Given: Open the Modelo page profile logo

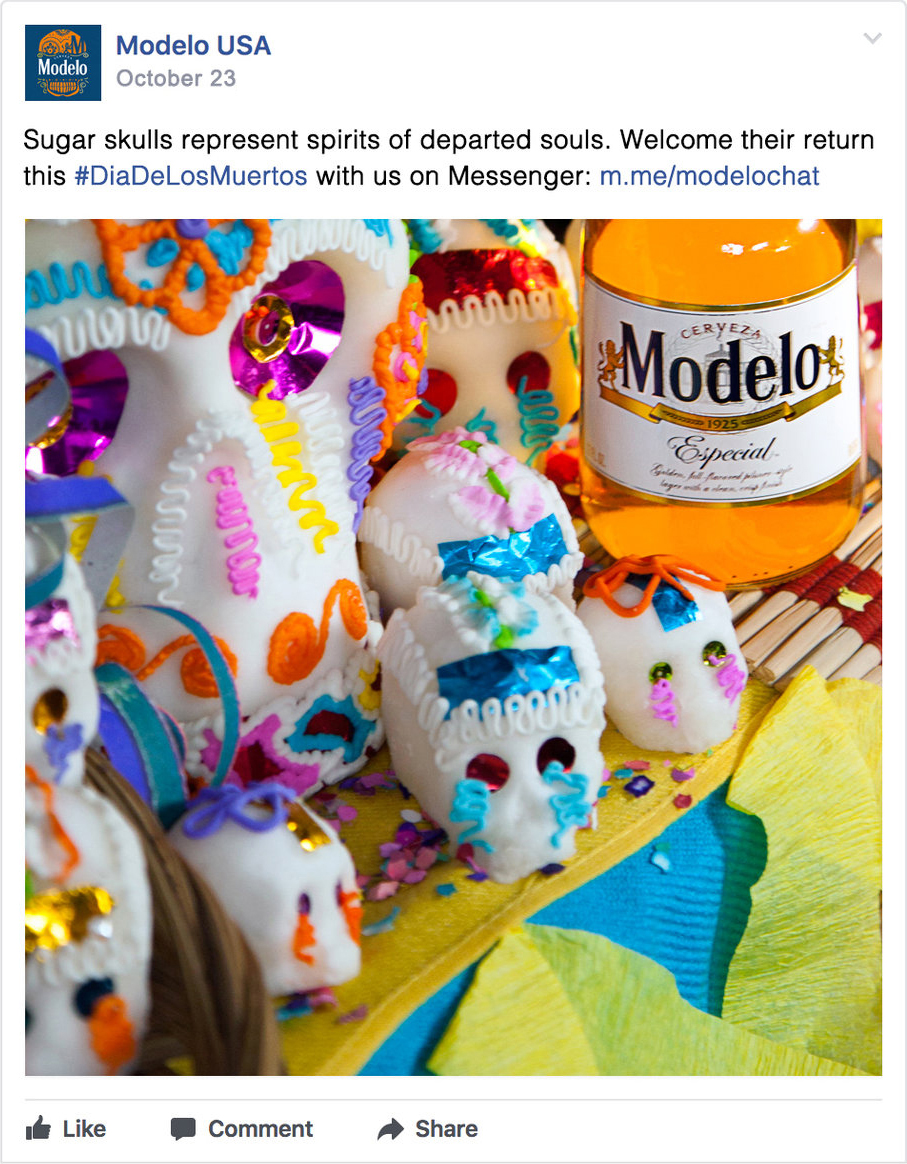Looking at the screenshot, I should tap(63, 63).
